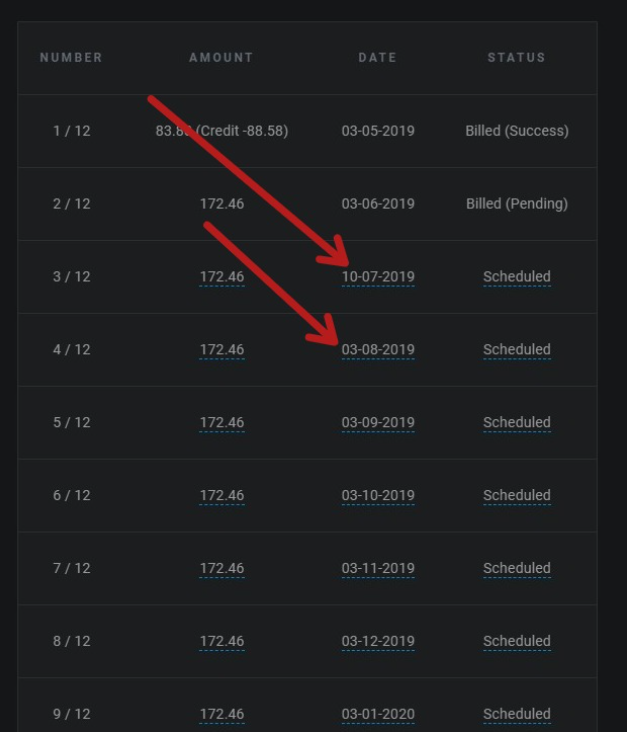Select the 03-10-2019 date link
Image resolution: width=627 pixels, height=732 pixels.
click(x=378, y=495)
